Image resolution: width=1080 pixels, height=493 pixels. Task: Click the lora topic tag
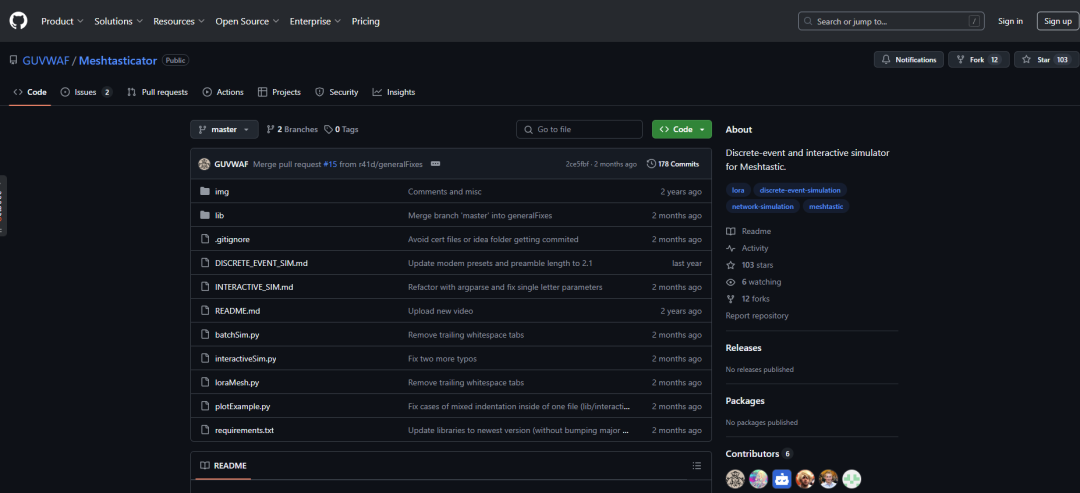(738, 189)
